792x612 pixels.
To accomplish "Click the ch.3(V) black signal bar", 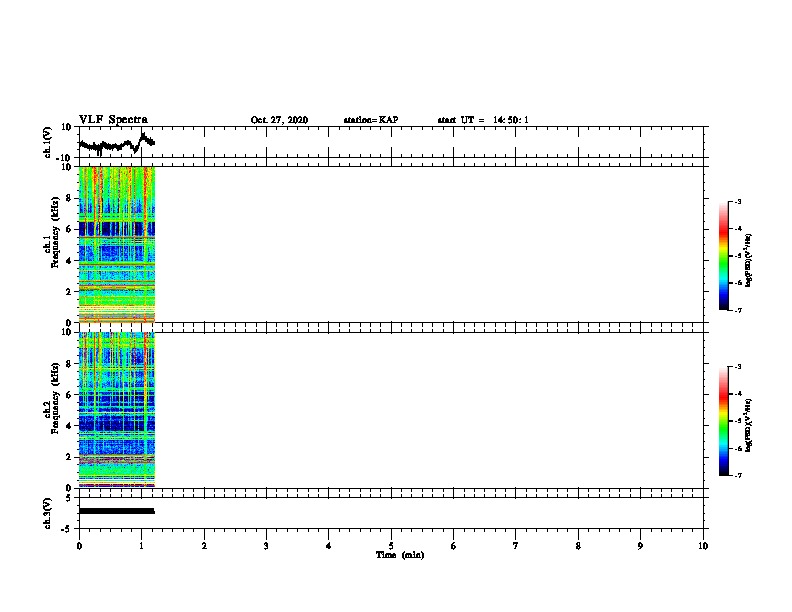I will pos(117,511).
